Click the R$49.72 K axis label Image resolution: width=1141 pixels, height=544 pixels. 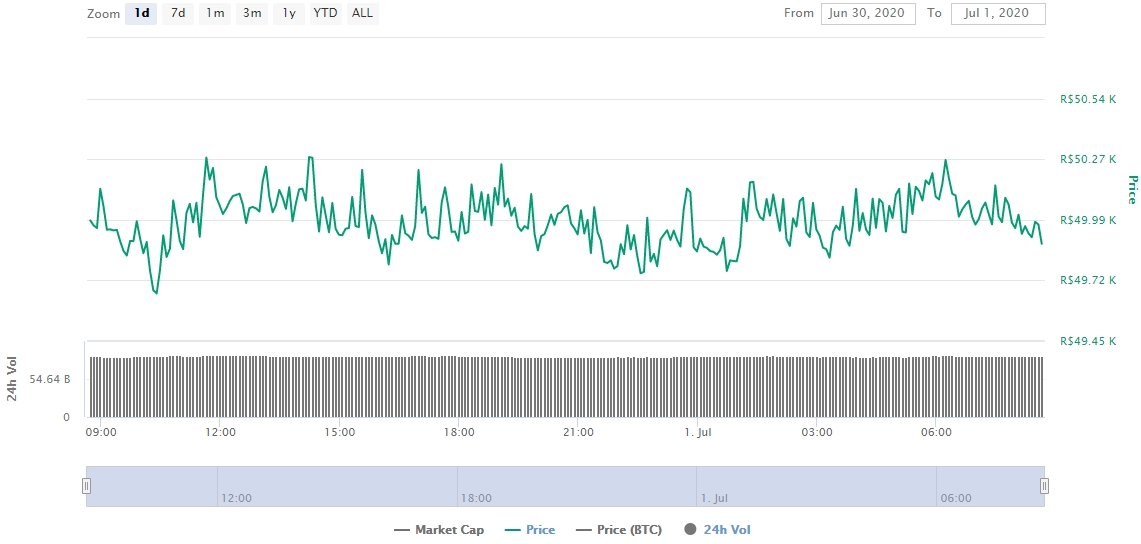(1088, 280)
